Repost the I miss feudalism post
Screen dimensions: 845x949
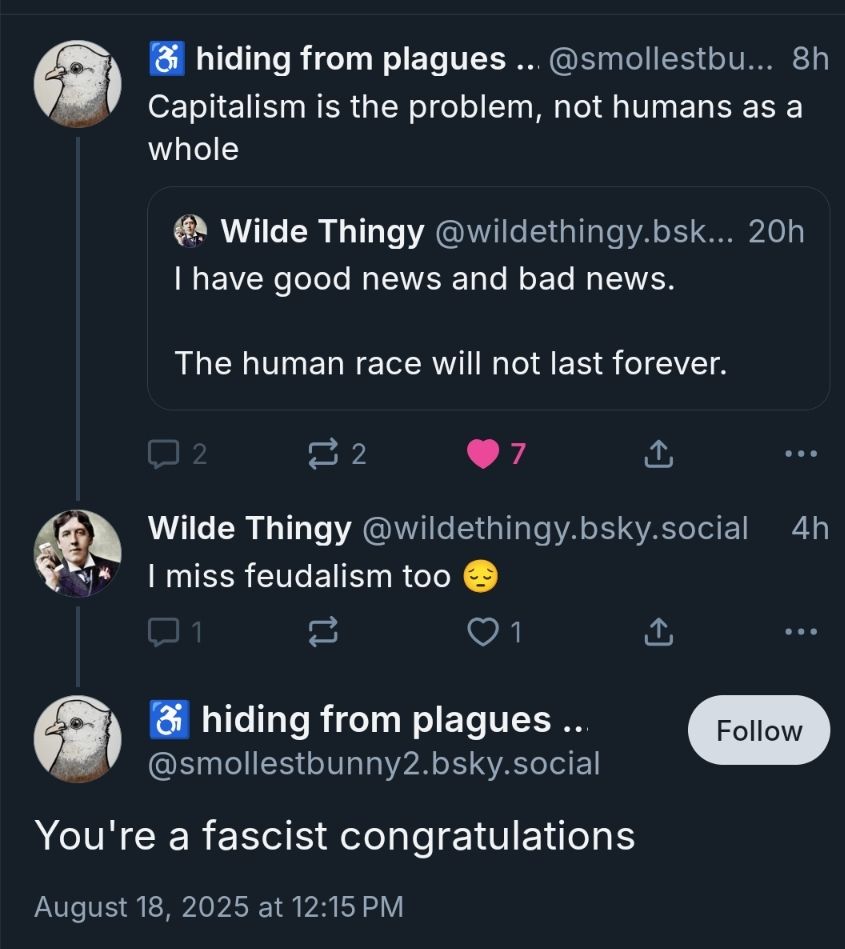[x=323, y=631]
